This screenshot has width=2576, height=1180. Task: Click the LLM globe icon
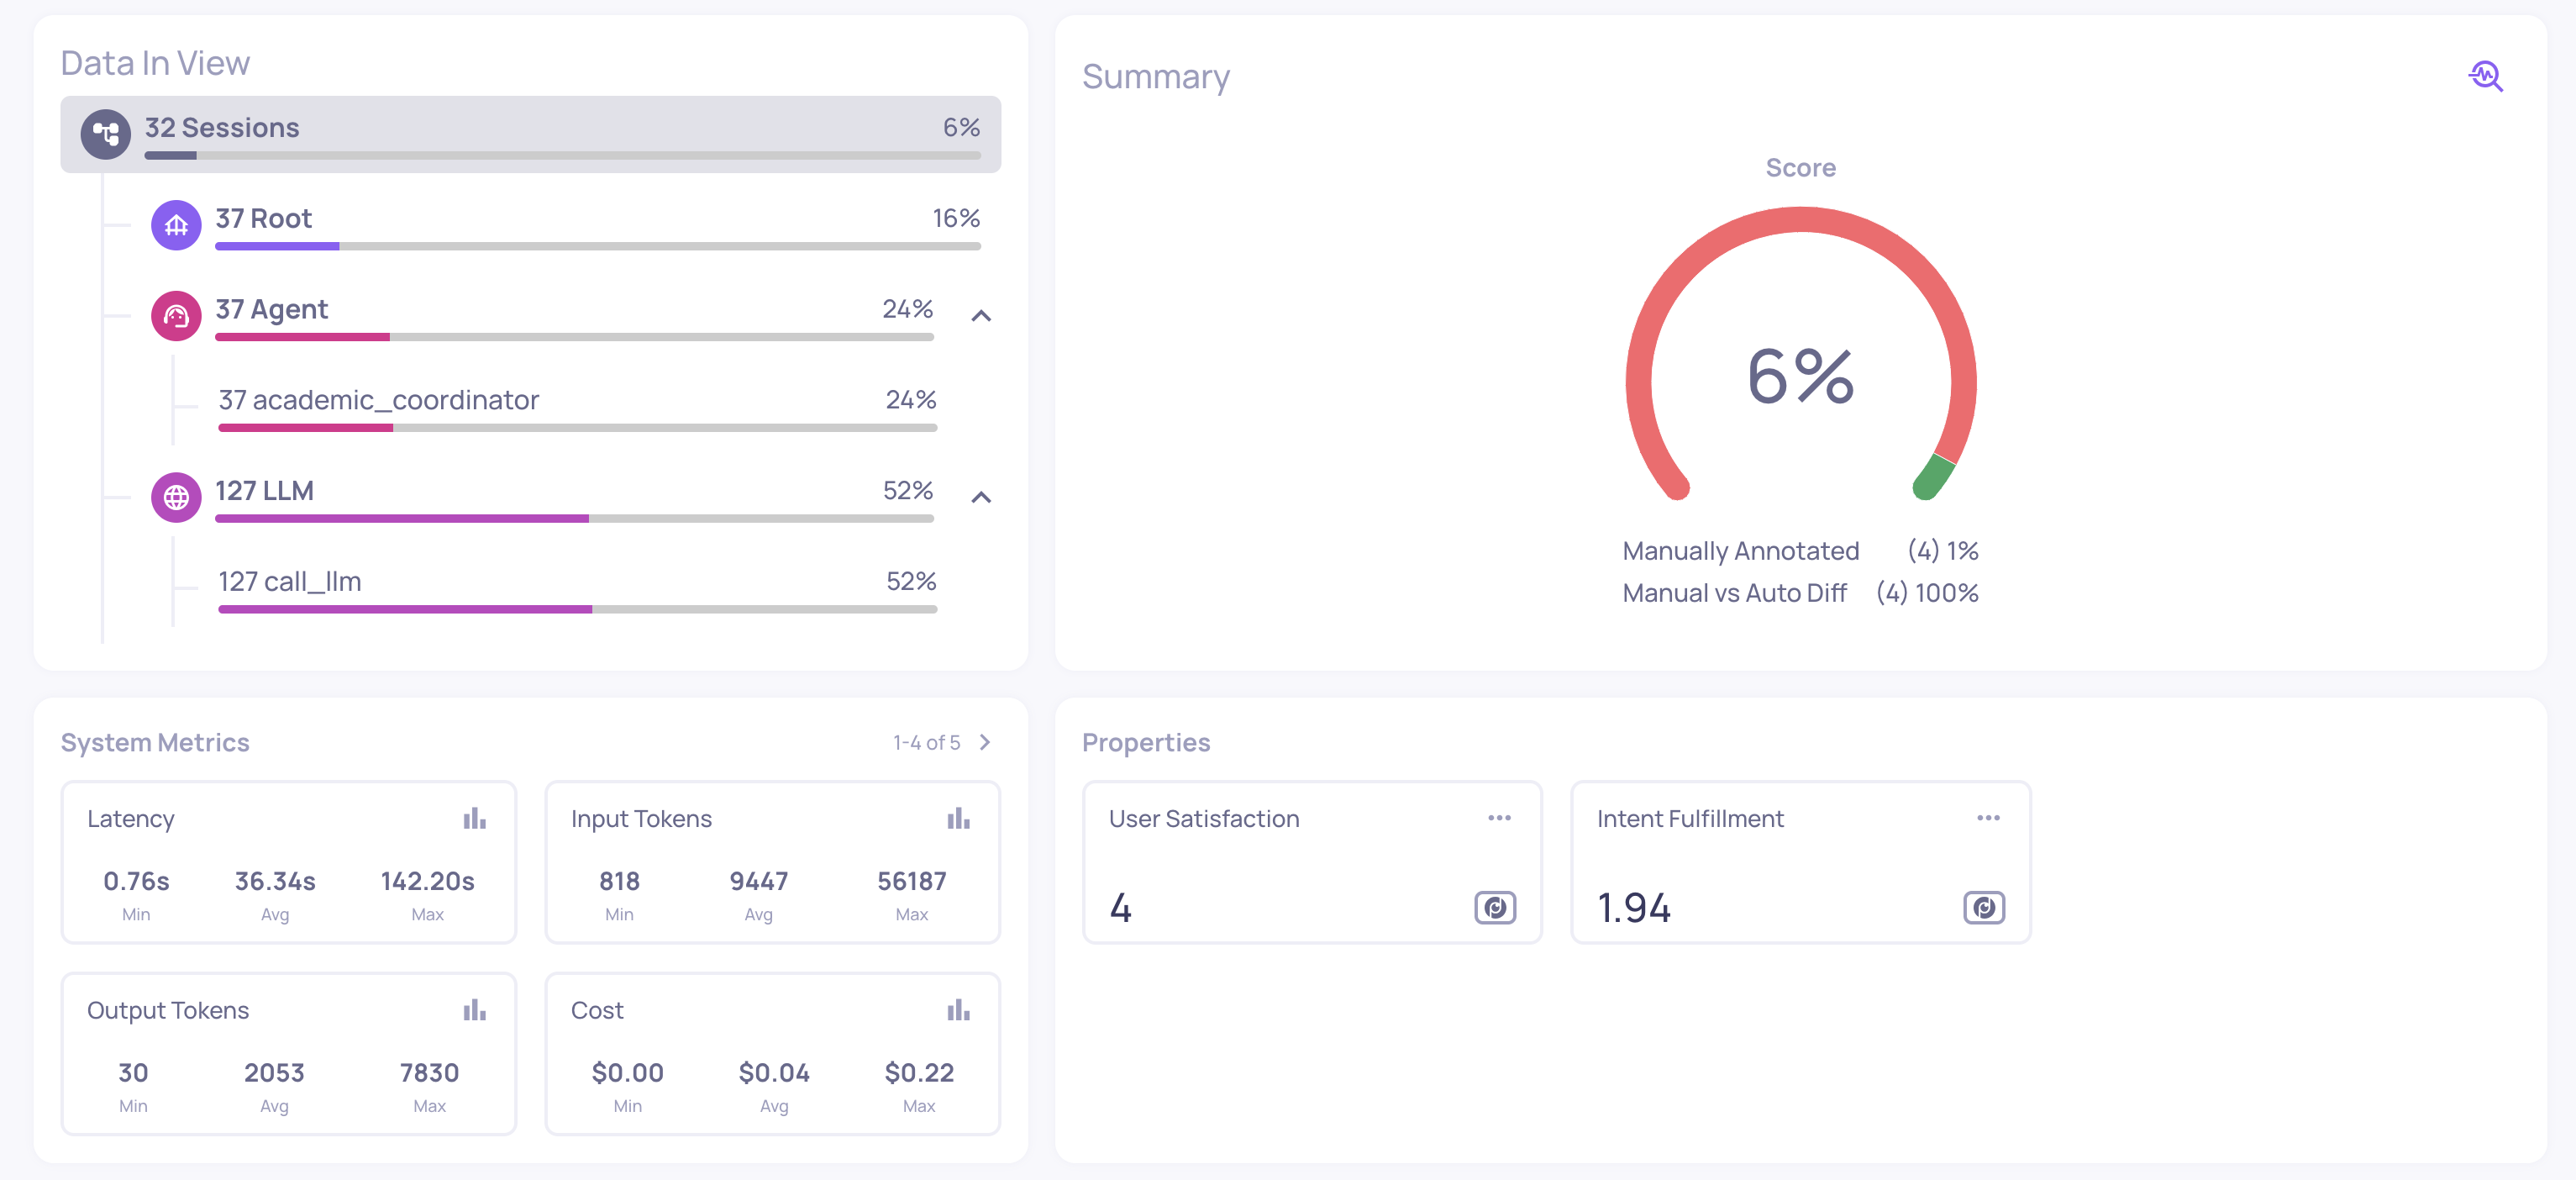tap(176, 497)
